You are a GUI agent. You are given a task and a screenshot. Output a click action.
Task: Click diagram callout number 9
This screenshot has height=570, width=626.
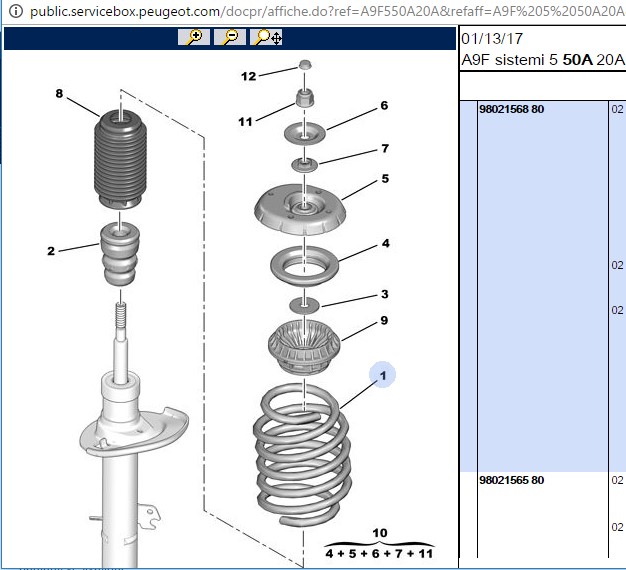click(384, 321)
